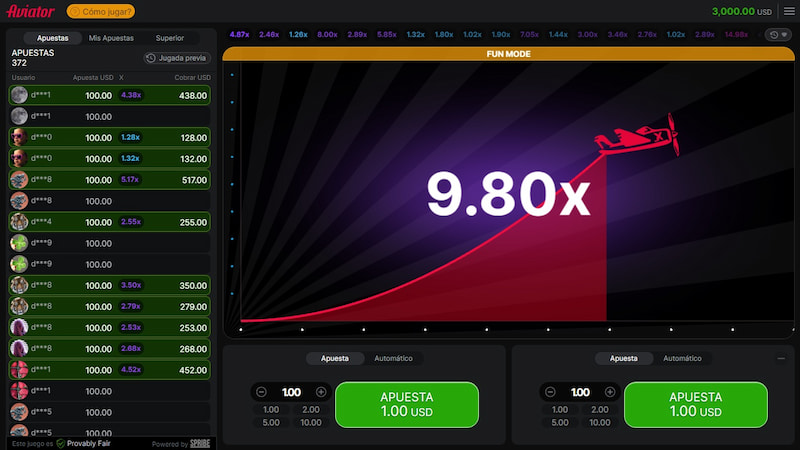
Task: Choose 5.00 quick bet in left panel
Action: 271,422
